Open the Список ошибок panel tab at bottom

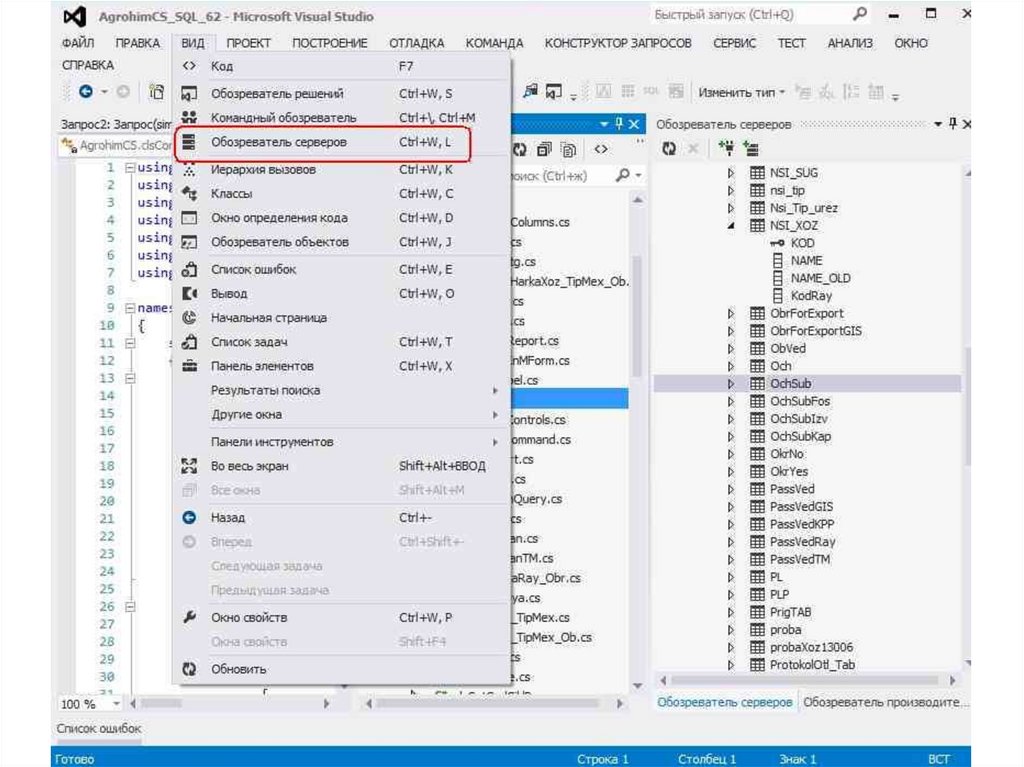(x=98, y=729)
